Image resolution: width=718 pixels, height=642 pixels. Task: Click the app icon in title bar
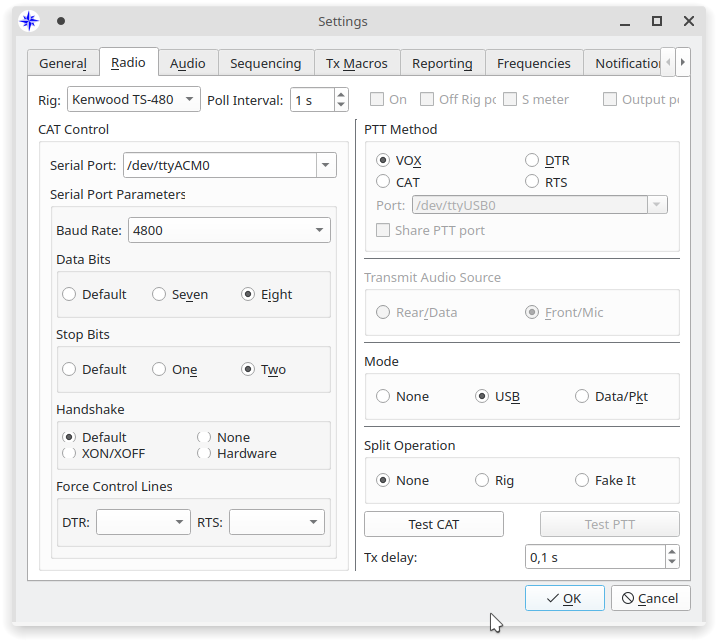pos(30,21)
